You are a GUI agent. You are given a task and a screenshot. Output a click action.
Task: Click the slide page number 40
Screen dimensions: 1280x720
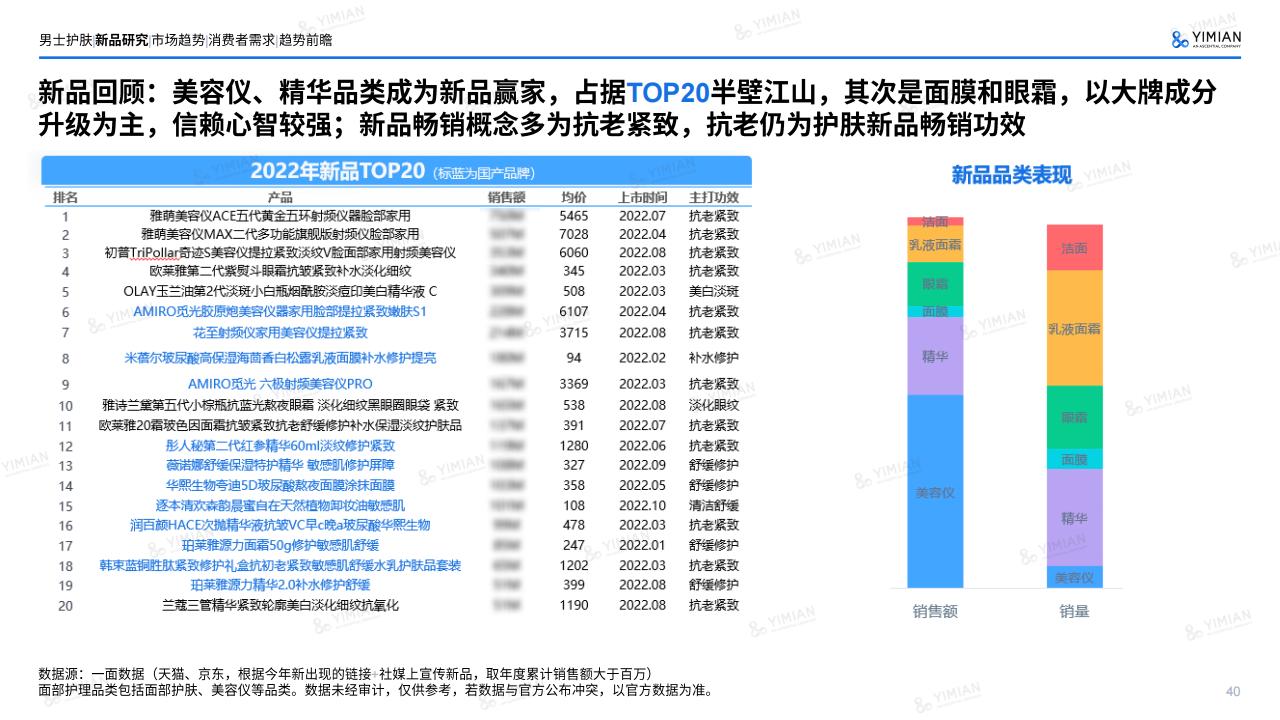click(1233, 691)
